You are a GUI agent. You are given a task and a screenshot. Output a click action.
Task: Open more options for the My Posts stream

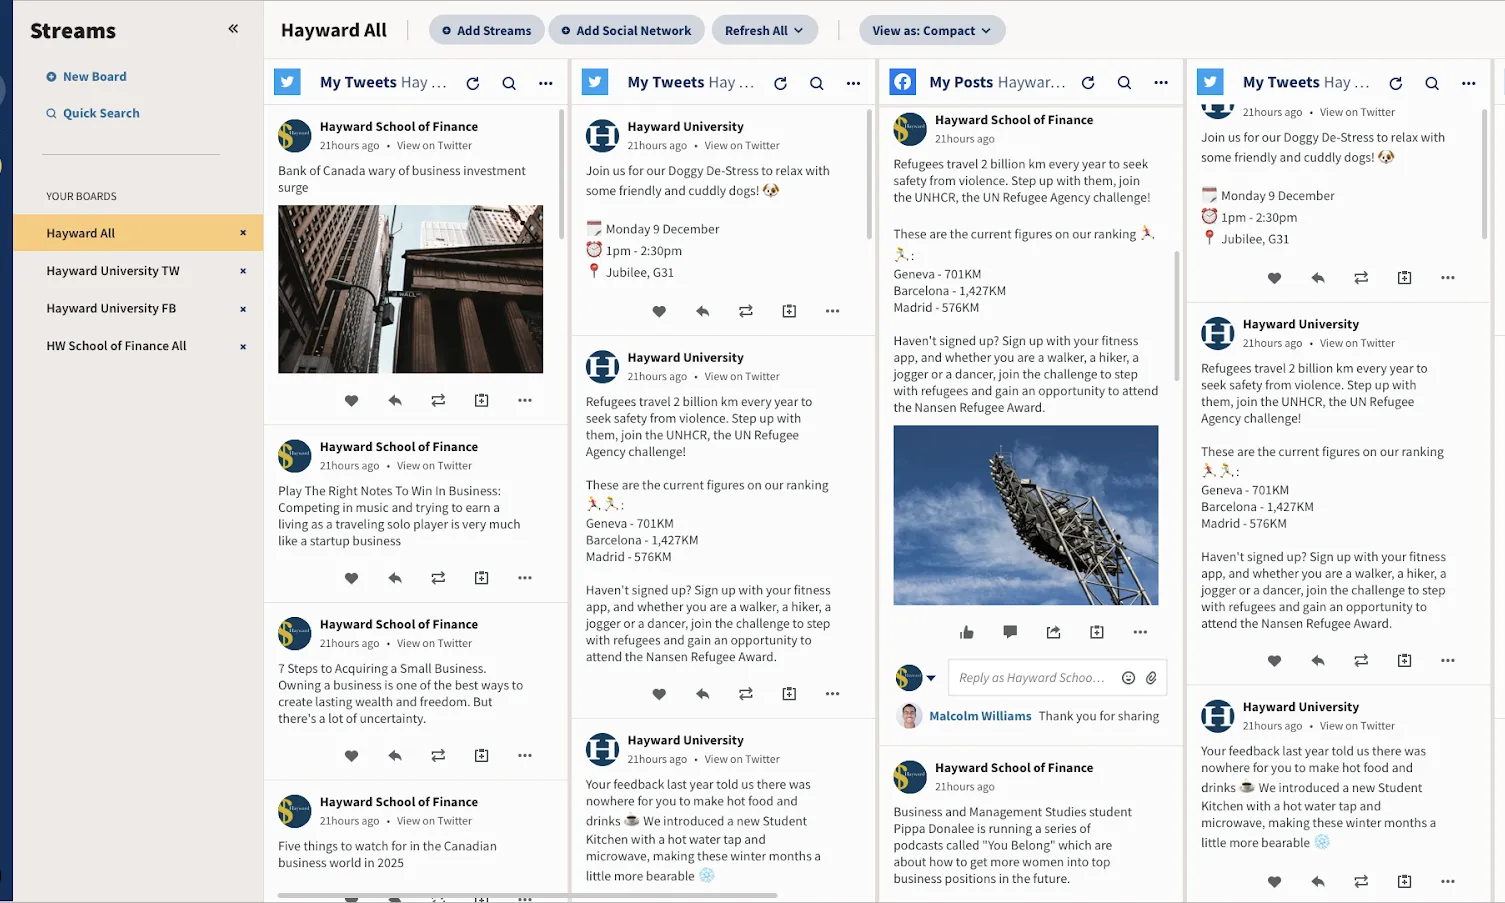click(1160, 83)
